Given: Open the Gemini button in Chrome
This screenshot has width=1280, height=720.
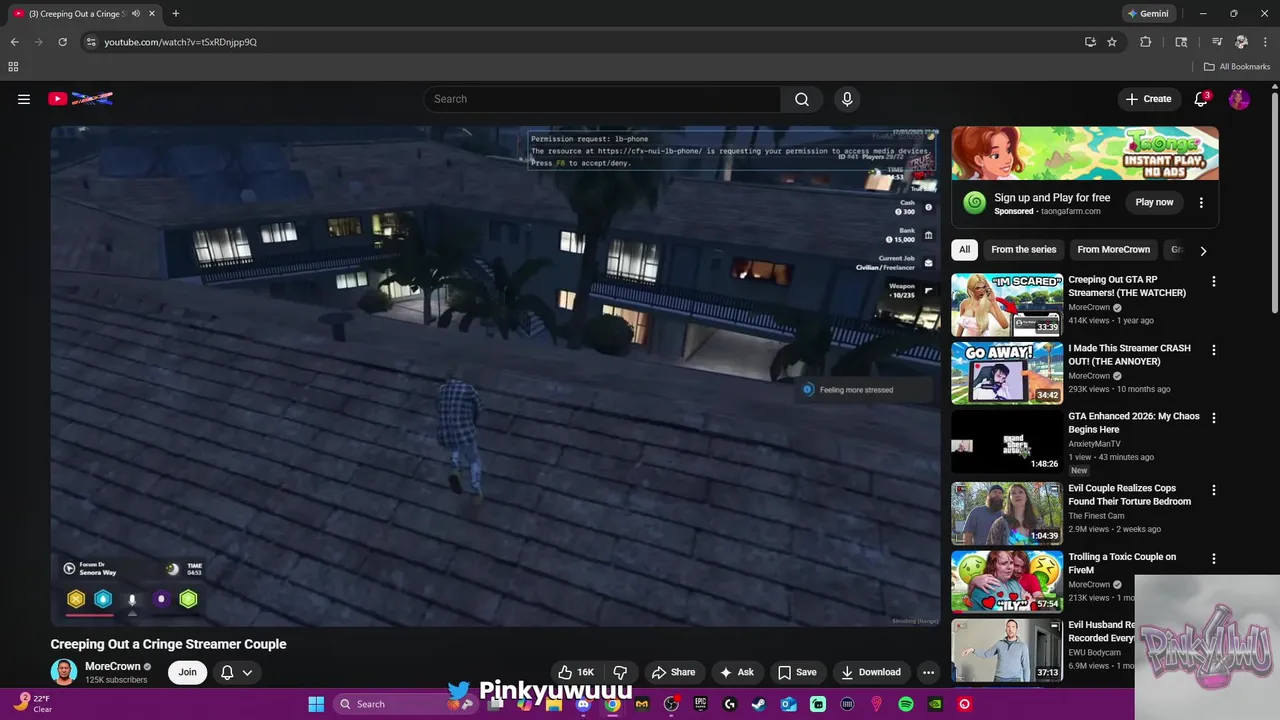Looking at the screenshot, I should 1148,14.
